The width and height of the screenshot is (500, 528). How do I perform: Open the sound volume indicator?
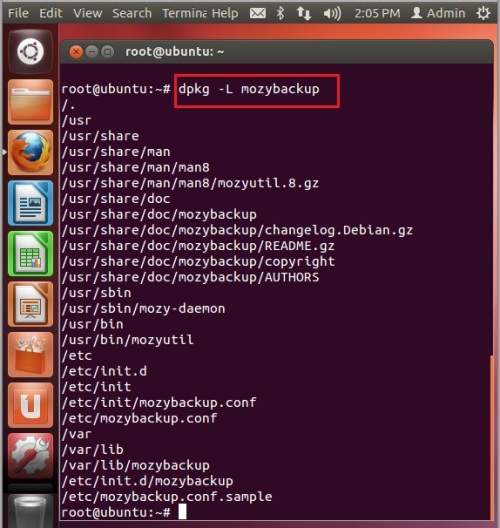click(x=332, y=13)
